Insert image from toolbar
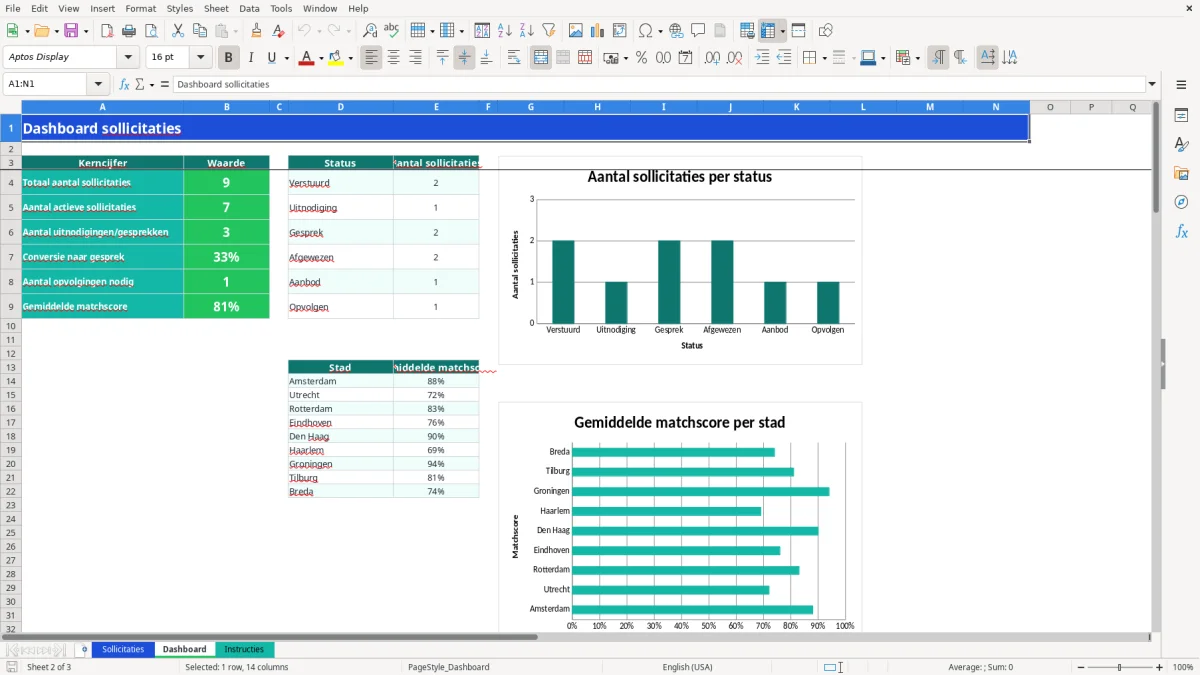This screenshot has height=675, width=1200. (576, 31)
